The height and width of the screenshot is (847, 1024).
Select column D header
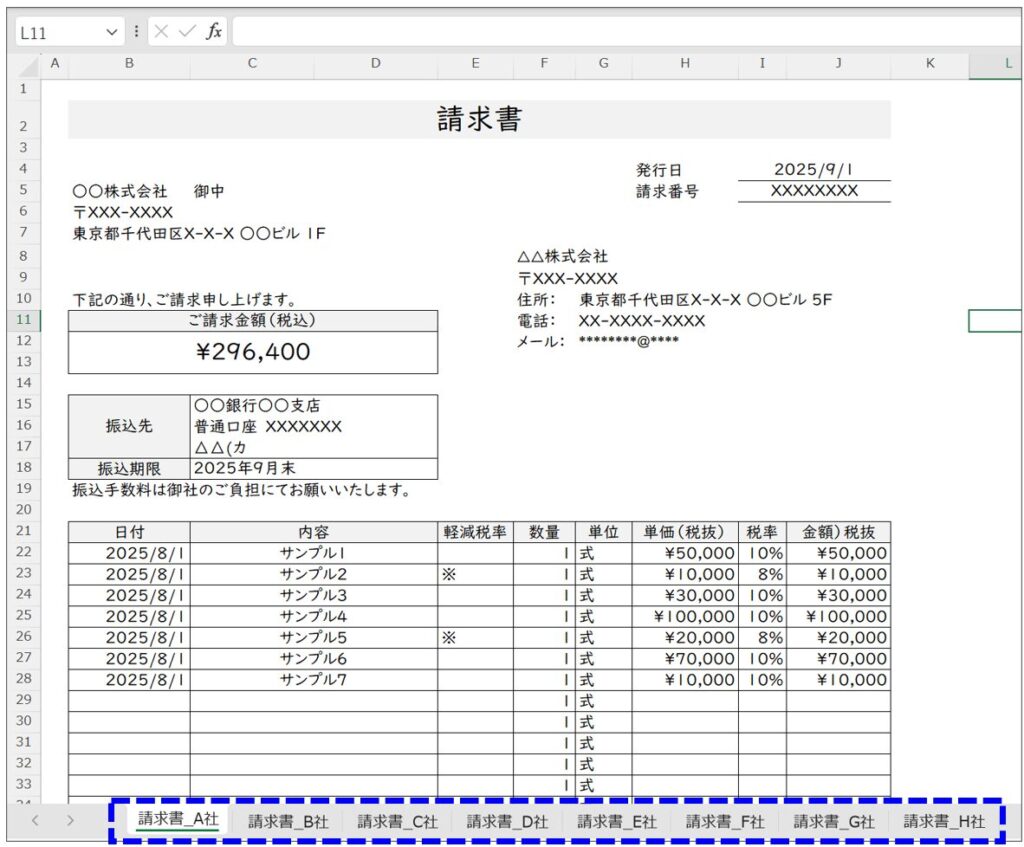coord(376,63)
